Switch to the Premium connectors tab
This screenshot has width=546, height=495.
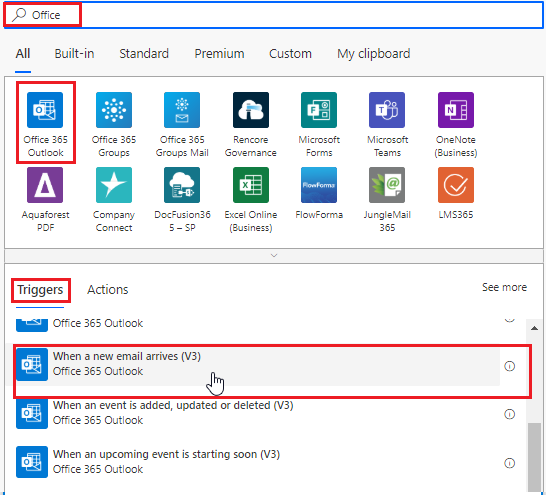(219, 54)
